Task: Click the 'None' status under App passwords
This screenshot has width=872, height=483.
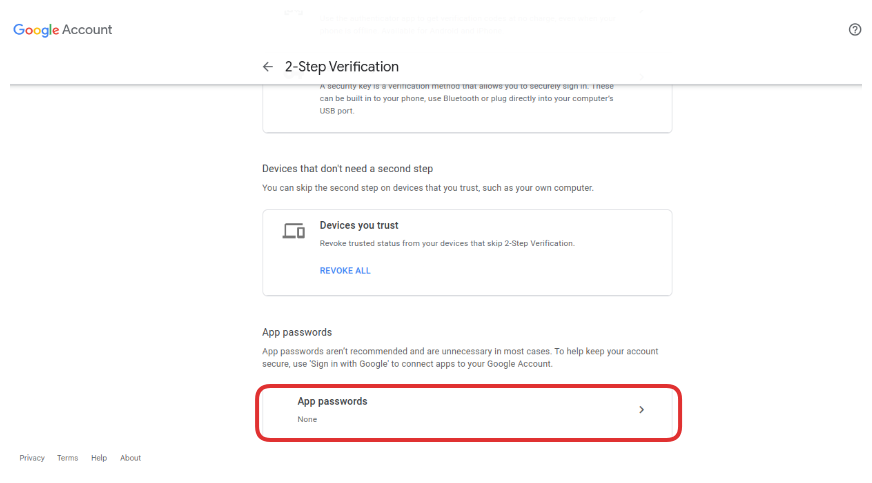Action: point(307,419)
